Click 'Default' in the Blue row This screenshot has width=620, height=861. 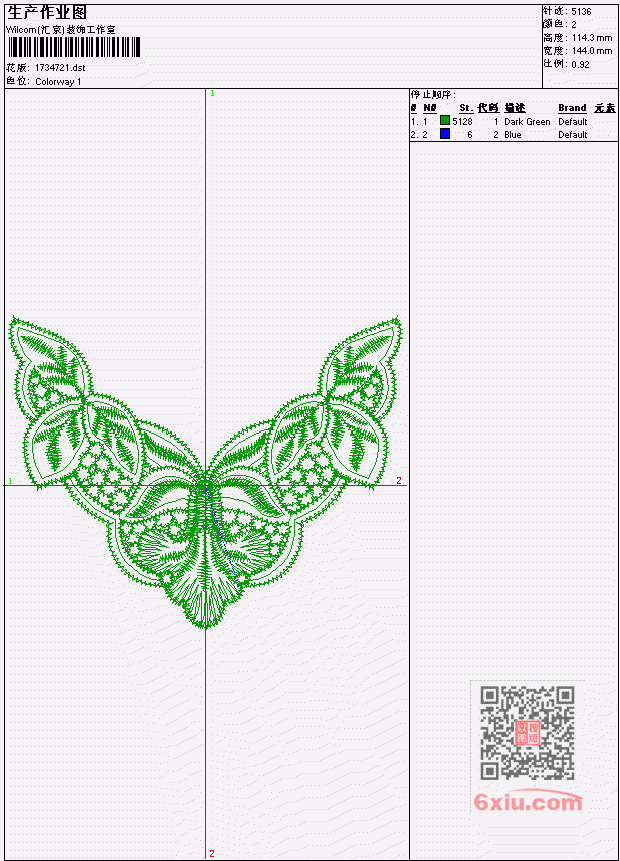click(x=573, y=135)
